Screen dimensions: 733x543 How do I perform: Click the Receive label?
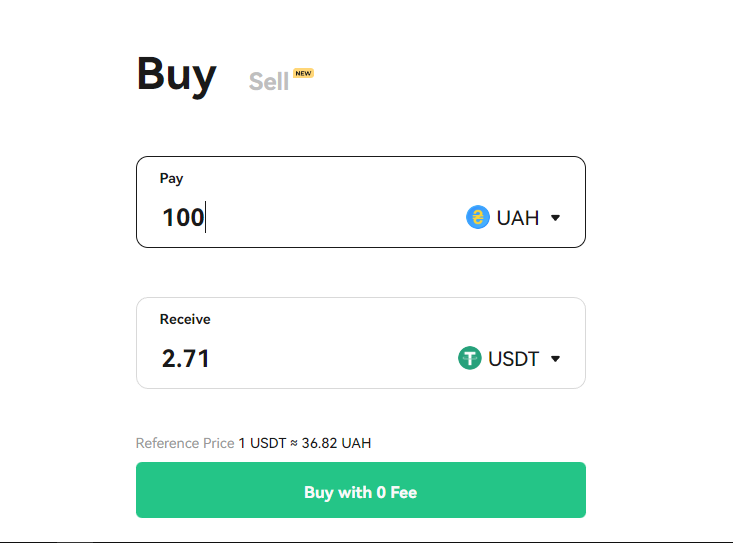point(185,319)
